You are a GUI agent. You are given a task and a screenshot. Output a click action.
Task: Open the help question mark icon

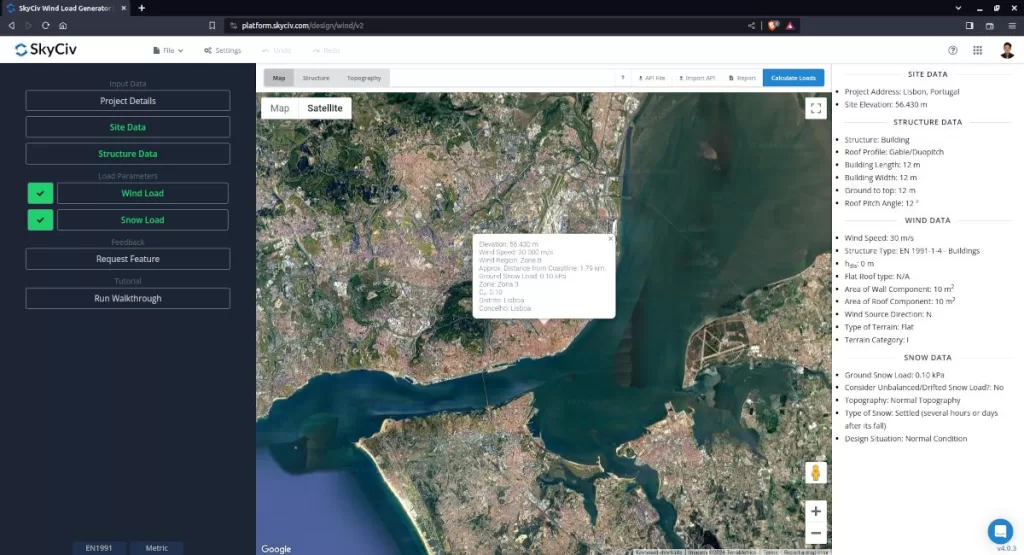coord(953,50)
